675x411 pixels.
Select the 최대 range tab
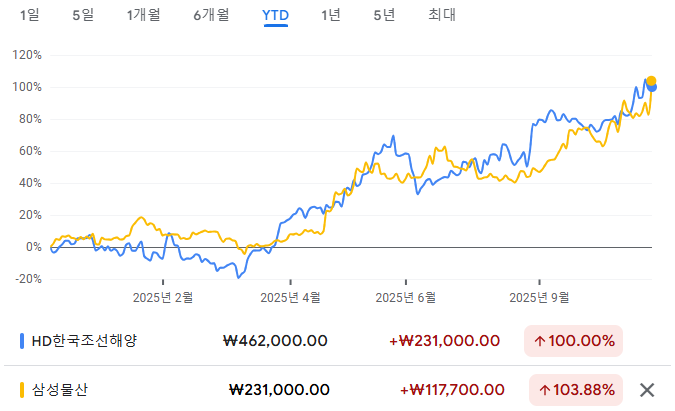pyautogui.click(x=442, y=15)
